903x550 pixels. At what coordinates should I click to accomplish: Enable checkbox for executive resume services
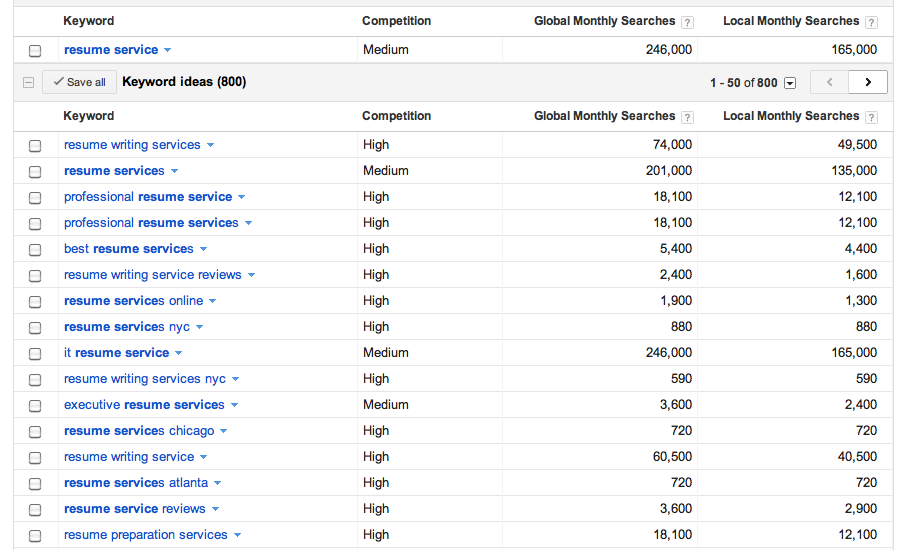(36, 406)
